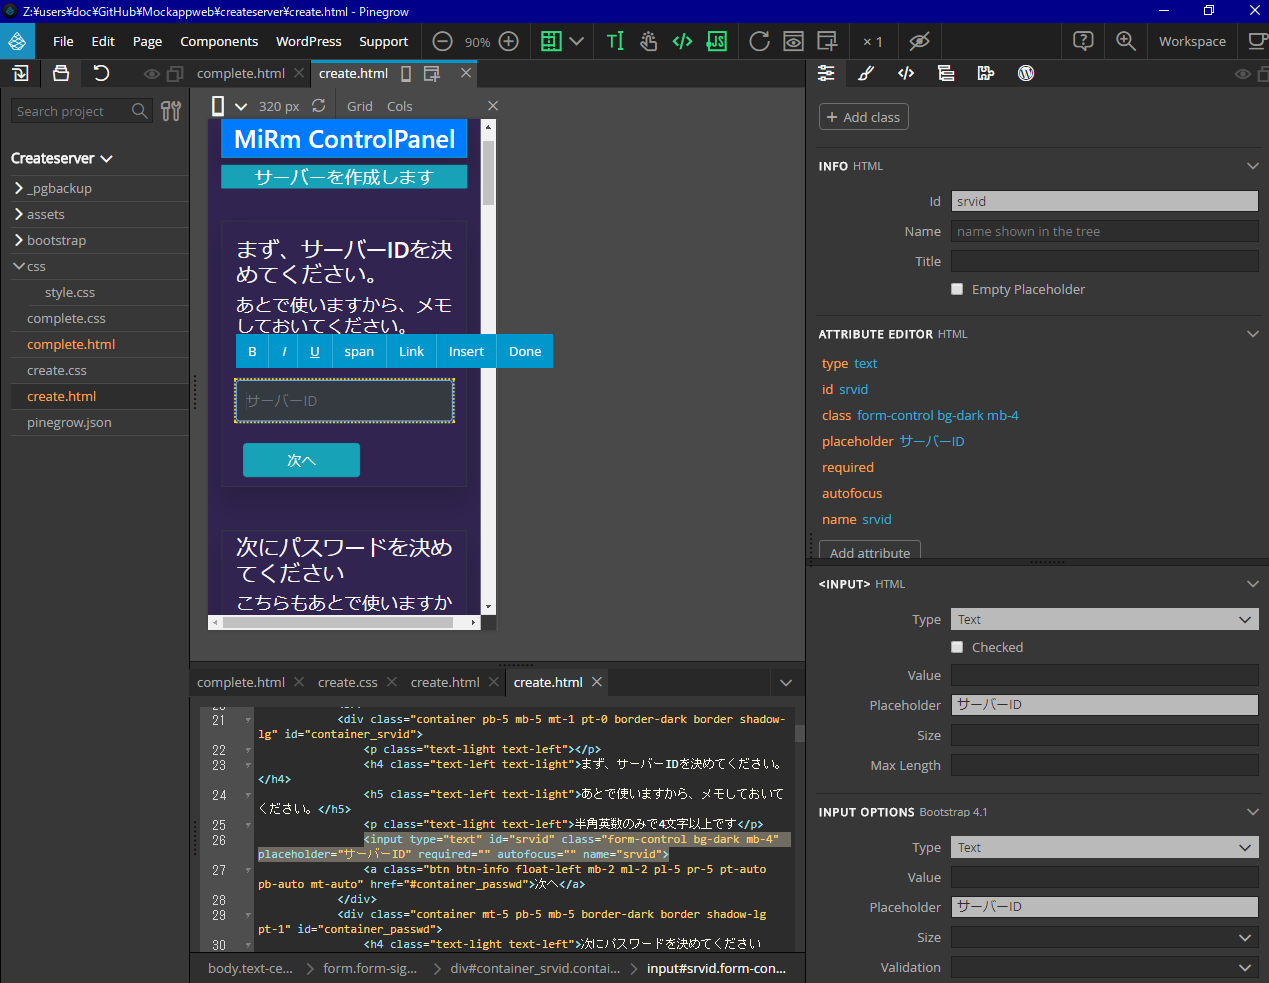This screenshot has width=1269, height=983.
Task: Open the Components menu
Action: pos(219,41)
